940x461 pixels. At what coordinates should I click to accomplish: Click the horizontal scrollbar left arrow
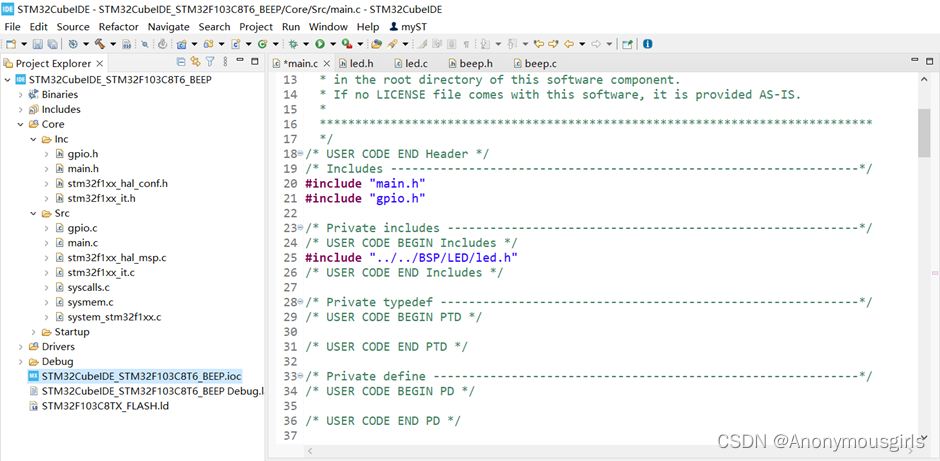(310, 451)
